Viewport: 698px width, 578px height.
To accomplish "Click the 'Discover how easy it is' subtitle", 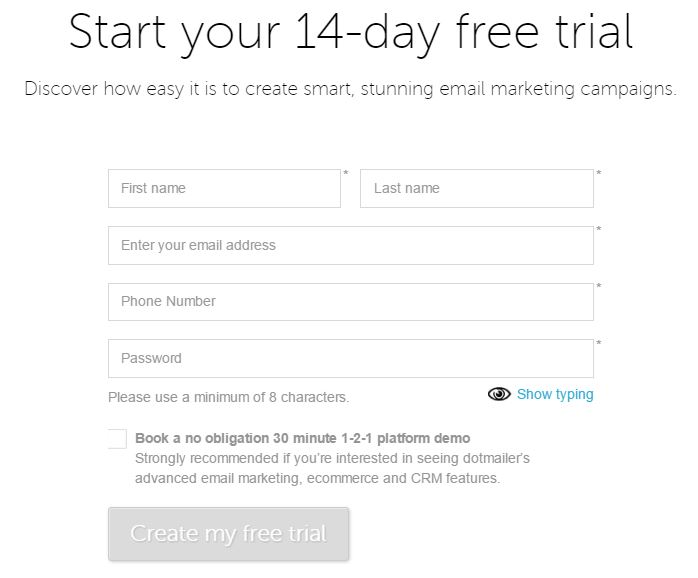I will point(351,89).
